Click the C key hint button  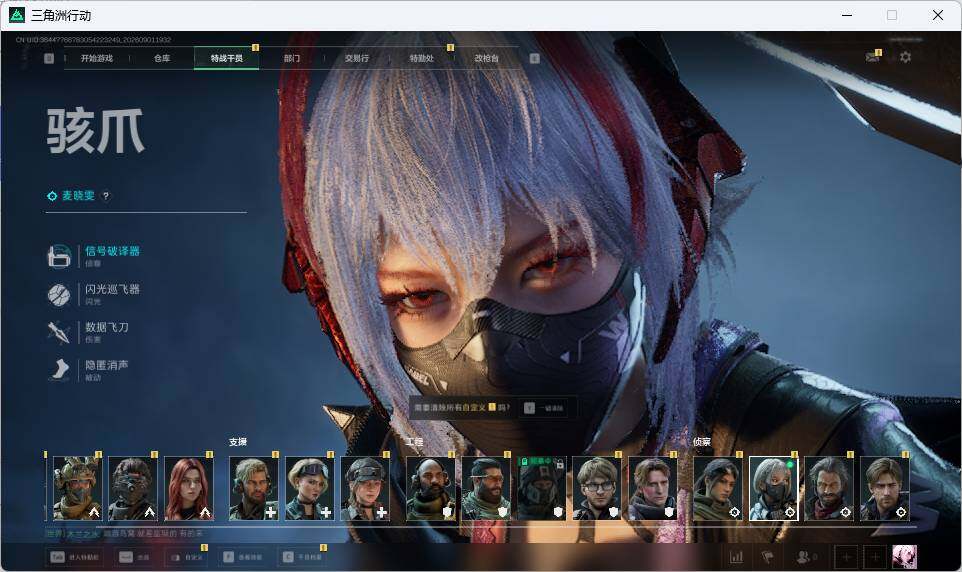[302, 557]
